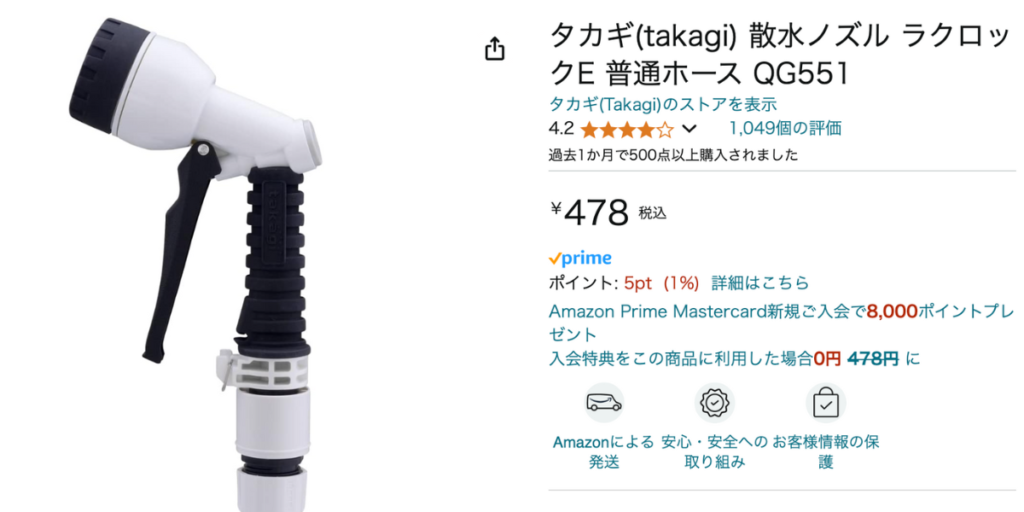The width and height of the screenshot is (1024, 512).
Task: Click the customer information protection bag icon
Action: point(825,402)
